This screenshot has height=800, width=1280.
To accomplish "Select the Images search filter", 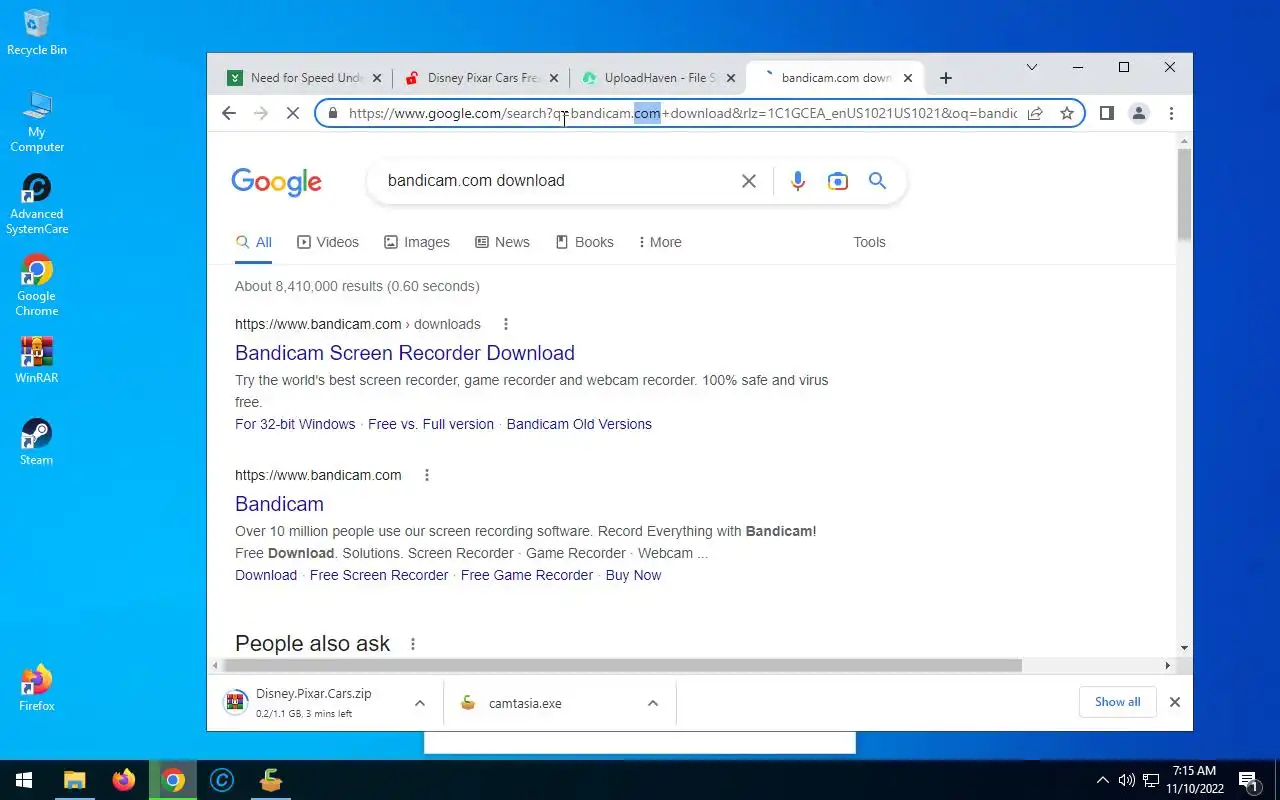I will [417, 242].
